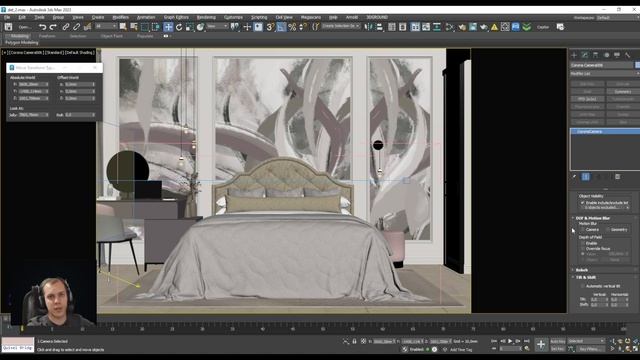Tick Enable include/exclude list checkbox
640x360 pixels.
point(582,202)
